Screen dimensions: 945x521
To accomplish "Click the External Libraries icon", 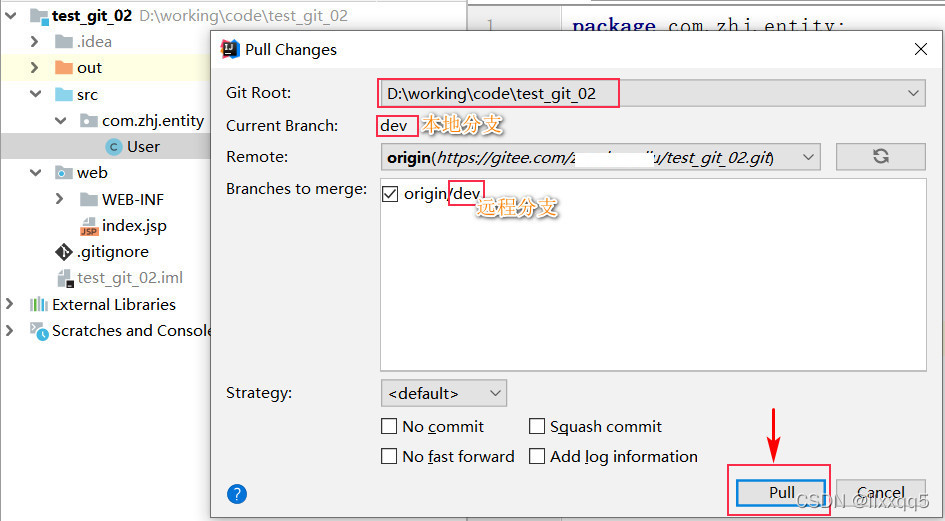I will coord(39,304).
